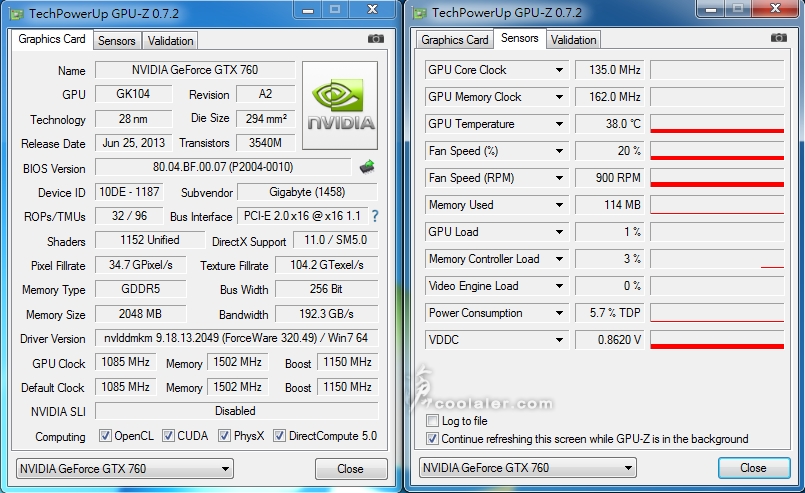Open the GPU Temperature sensor dropdown
Viewport: 805px width, 493px height.
pos(559,124)
